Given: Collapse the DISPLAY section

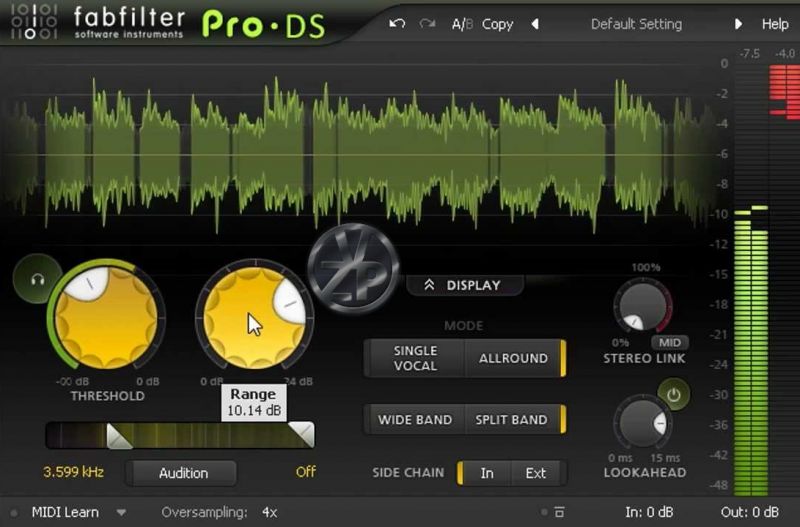Looking at the screenshot, I should tap(464, 285).
